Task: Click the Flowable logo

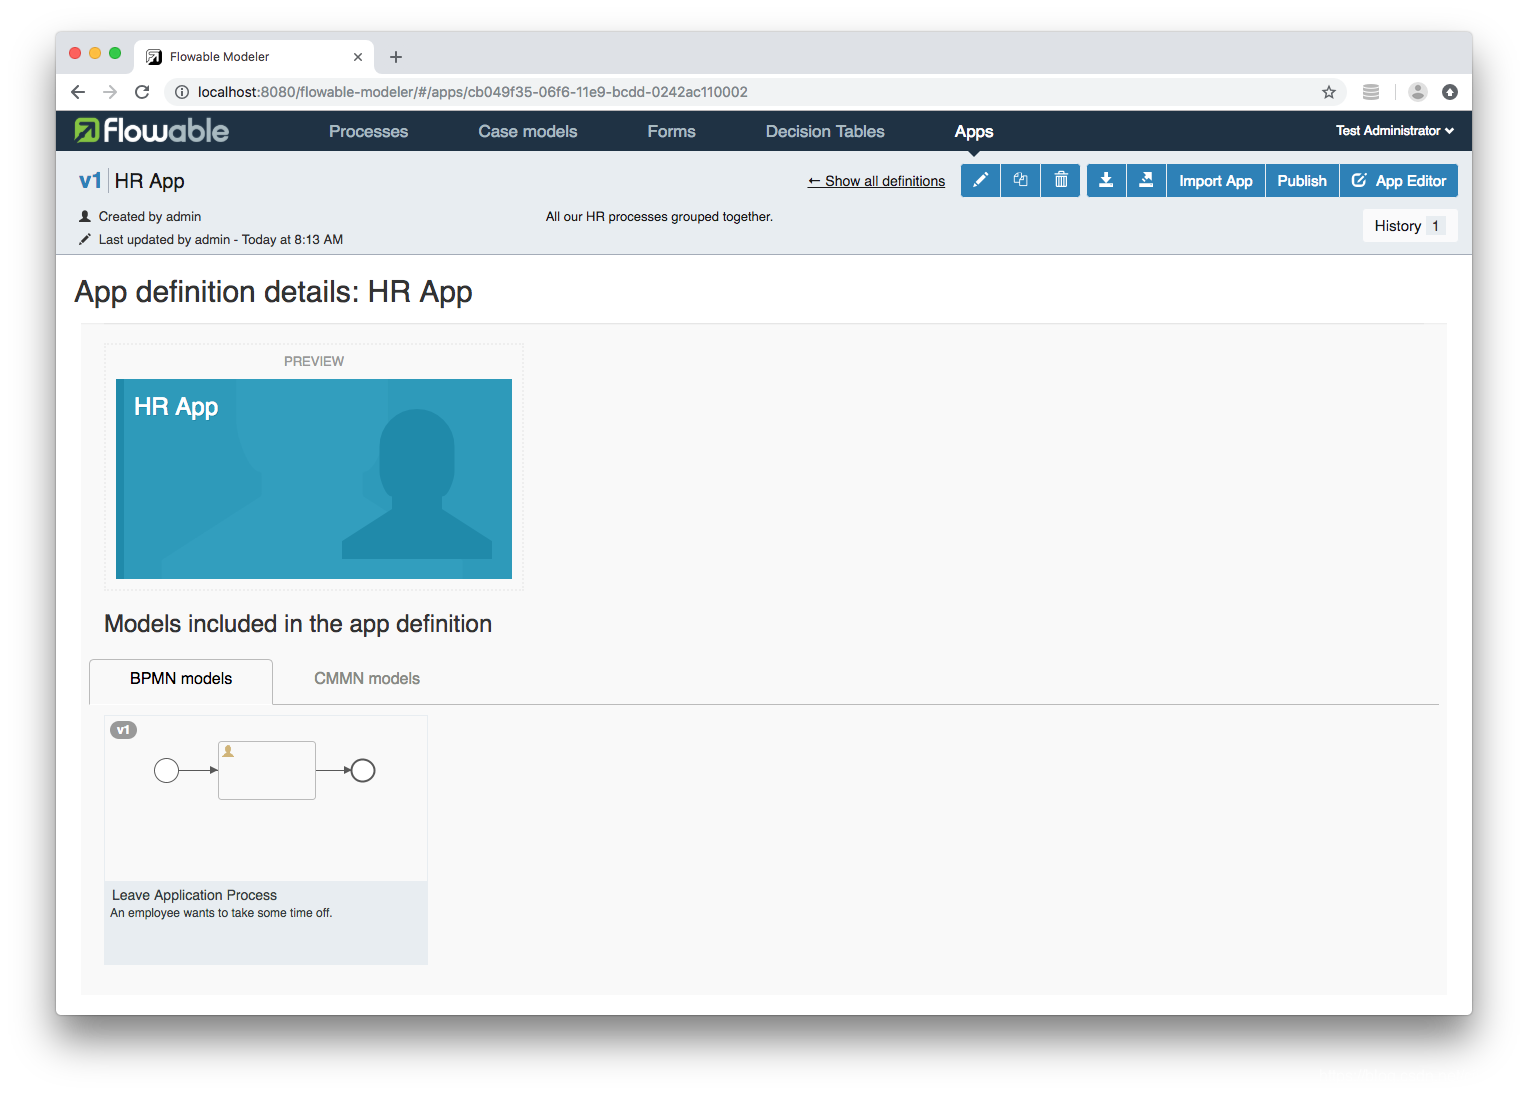Action: [152, 130]
